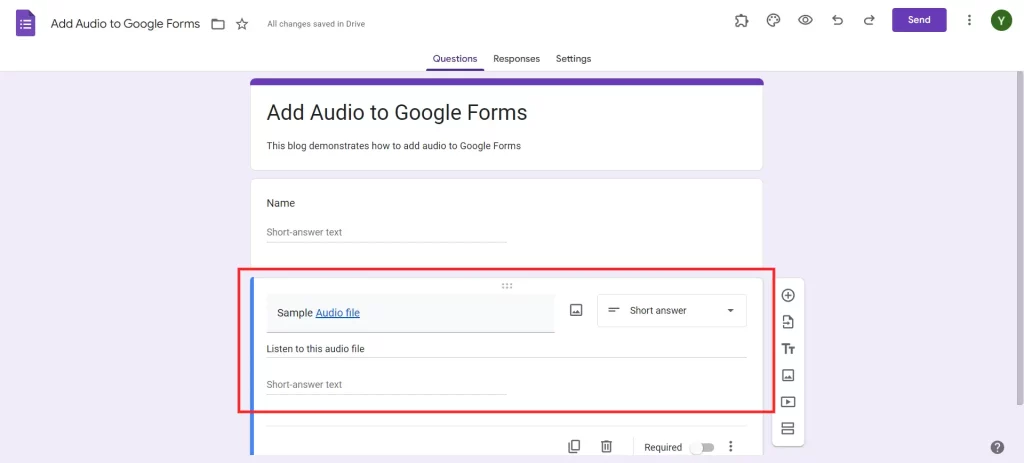Preview the form with eye icon
The image size is (1024, 463).
805,20
